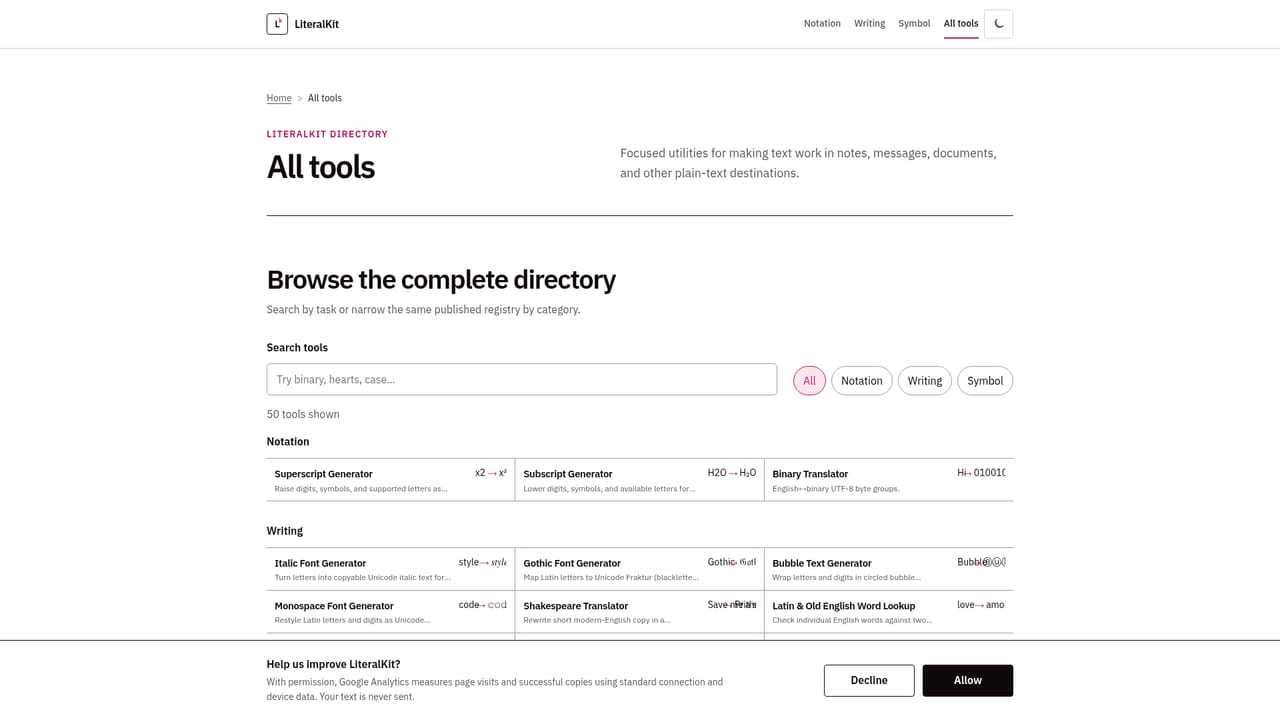The width and height of the screenshot is (1280, 720).
Task: Open the Notation nav item
Action: (822, 24)
